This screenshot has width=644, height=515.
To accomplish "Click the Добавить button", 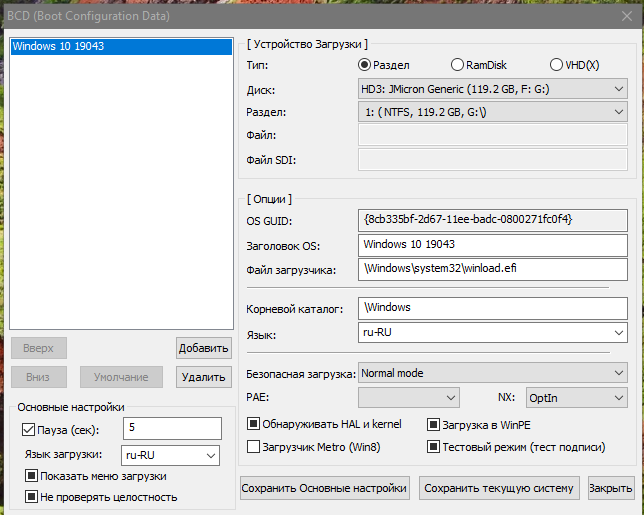I will click(x=204, y=348).
